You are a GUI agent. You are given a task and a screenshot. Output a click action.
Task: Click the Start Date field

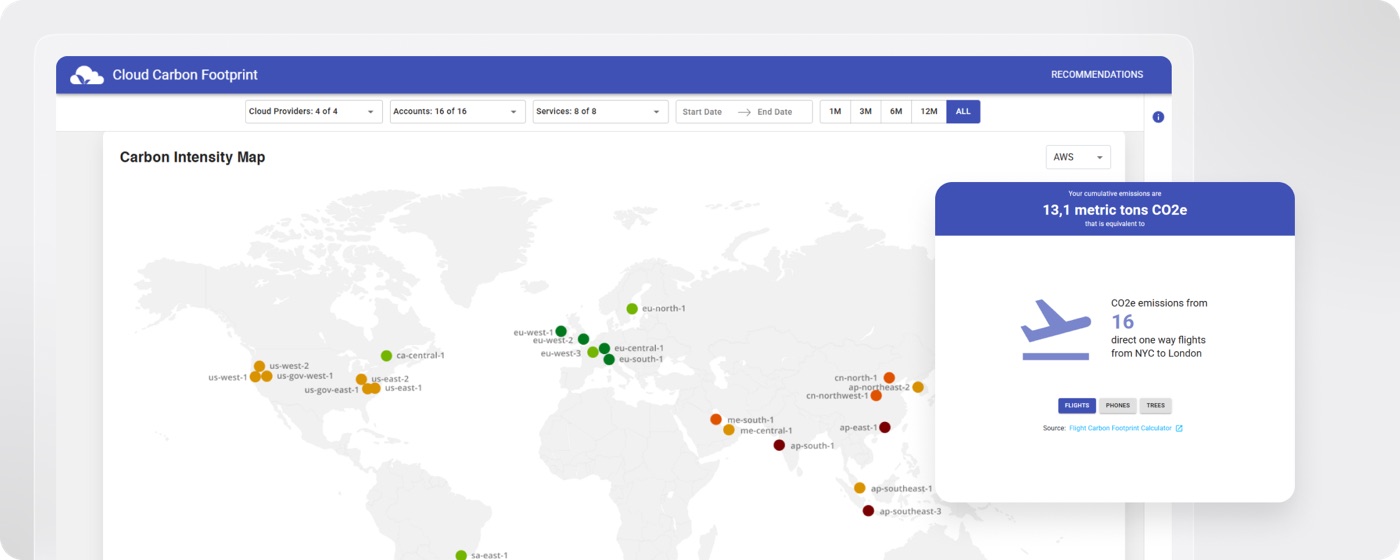point(702,112)
